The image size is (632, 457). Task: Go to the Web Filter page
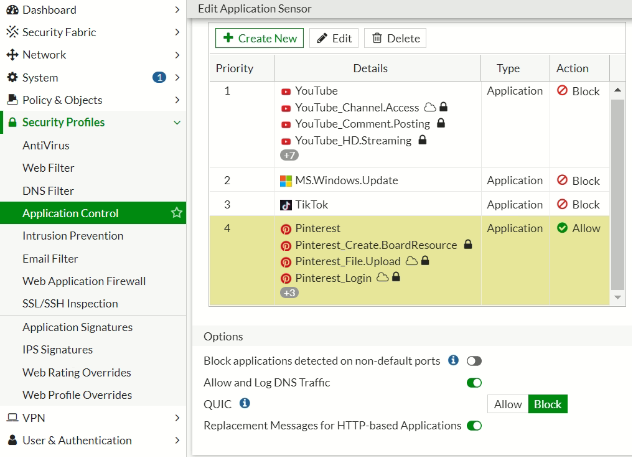coord(48,168)
